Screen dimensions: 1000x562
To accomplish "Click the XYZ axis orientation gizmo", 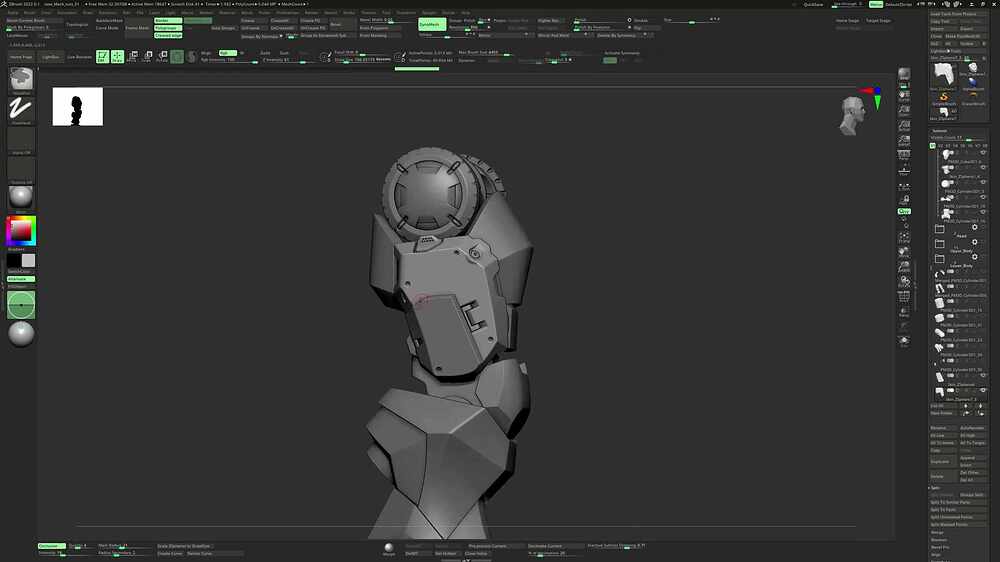I will pos(874,96).
